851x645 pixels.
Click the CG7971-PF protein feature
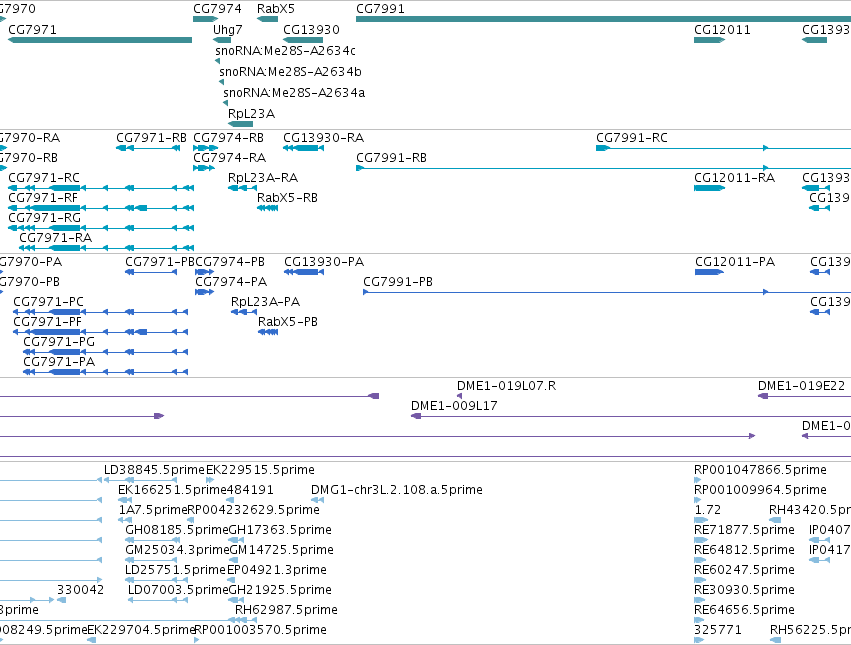(100, 332)
